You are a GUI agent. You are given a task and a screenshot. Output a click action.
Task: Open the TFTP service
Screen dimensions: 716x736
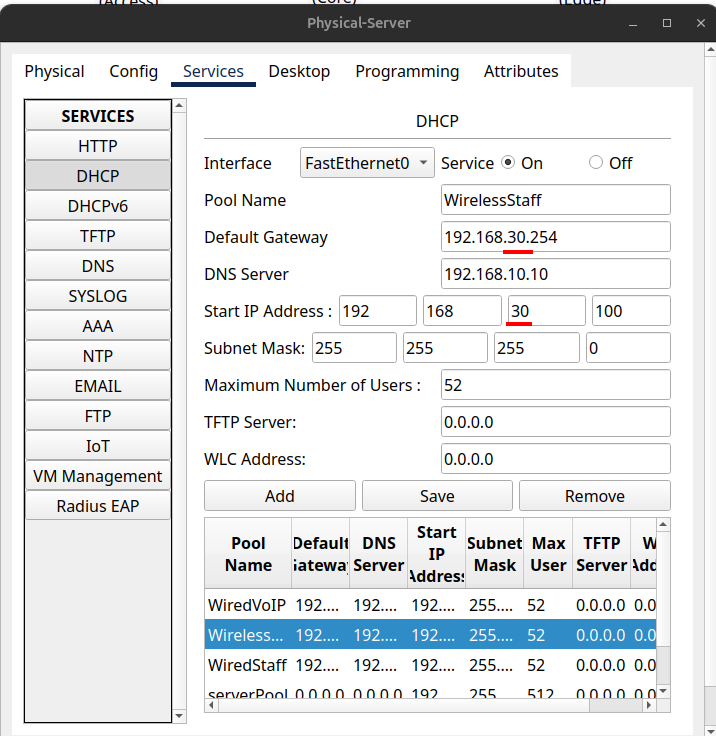(x=98, y=236)
